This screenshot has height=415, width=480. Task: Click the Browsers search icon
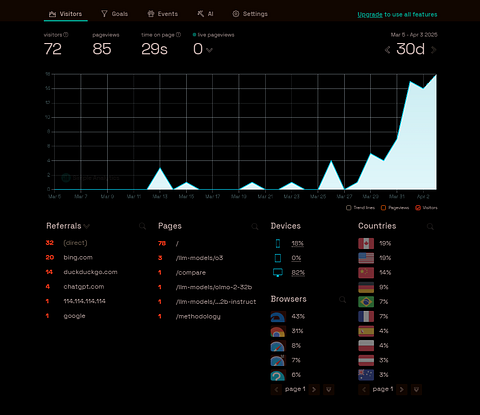(x=342, y=299)
